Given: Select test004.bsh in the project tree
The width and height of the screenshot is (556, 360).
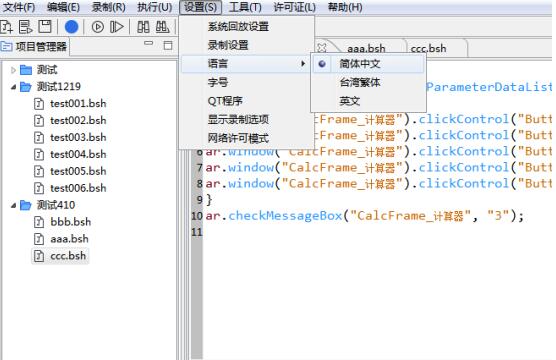Looking at the screenshot, I should click(x=78, y=155).
